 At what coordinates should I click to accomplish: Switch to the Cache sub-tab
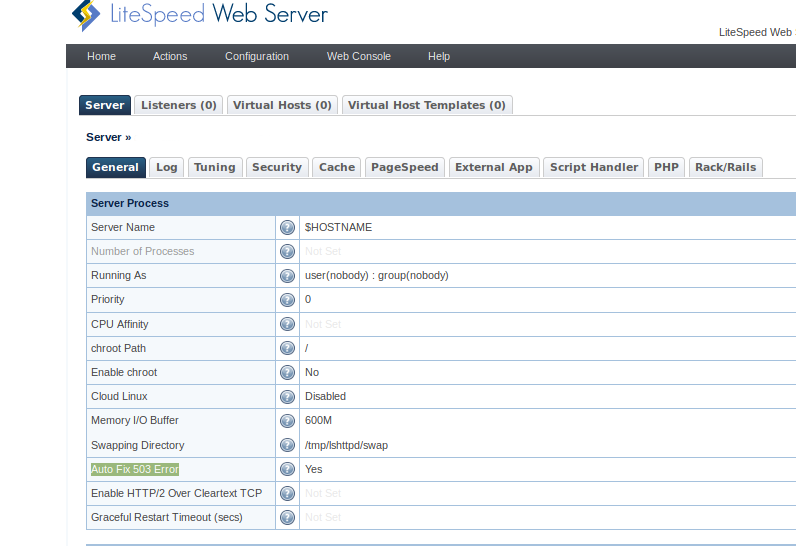[x=337, y=167]
